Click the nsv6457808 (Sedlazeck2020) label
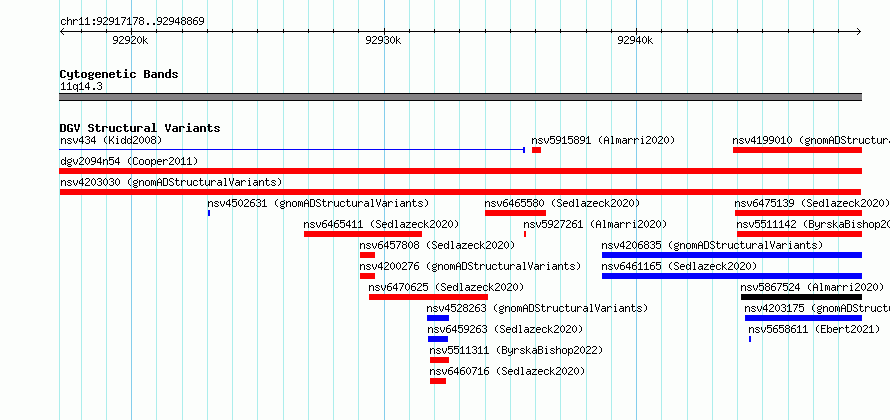Viewport: 890px width, 420px height. tap(437, 245)
